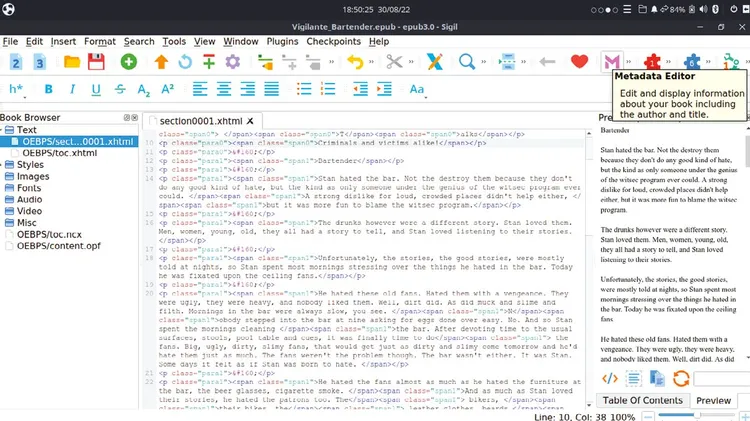The height and width of the screenshot is (421, 750).
Task: Apply superscript formatting
Action: [167, 89]
